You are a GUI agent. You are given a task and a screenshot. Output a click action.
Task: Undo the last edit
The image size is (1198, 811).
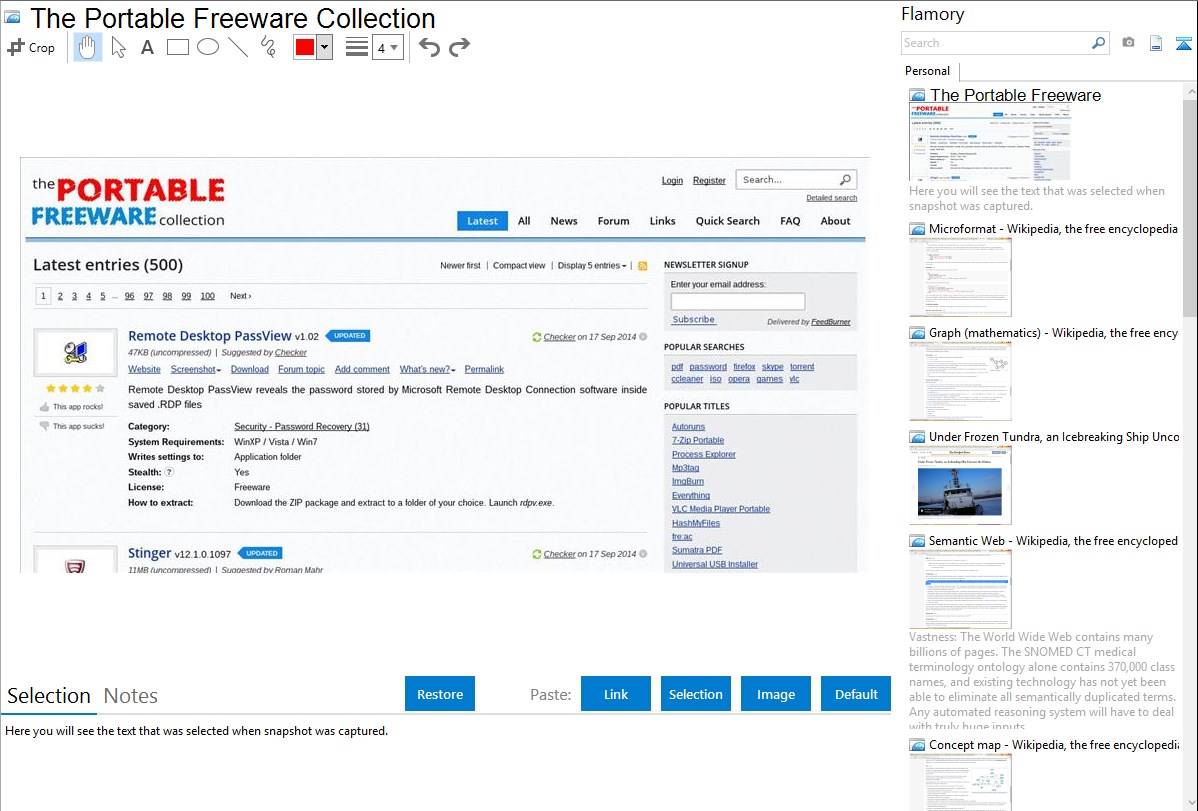click(429, 47)
